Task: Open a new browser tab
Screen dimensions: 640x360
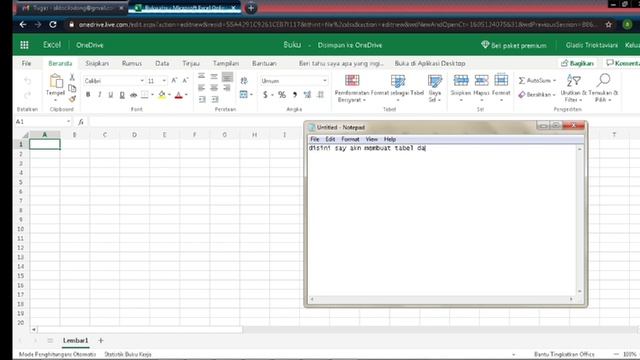Action: [x=251, y=7]
